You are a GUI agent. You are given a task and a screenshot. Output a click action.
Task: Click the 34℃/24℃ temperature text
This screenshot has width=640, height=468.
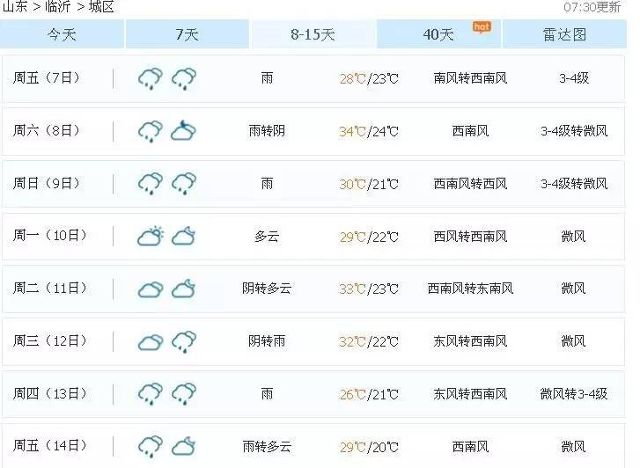(x=369, y=131)
